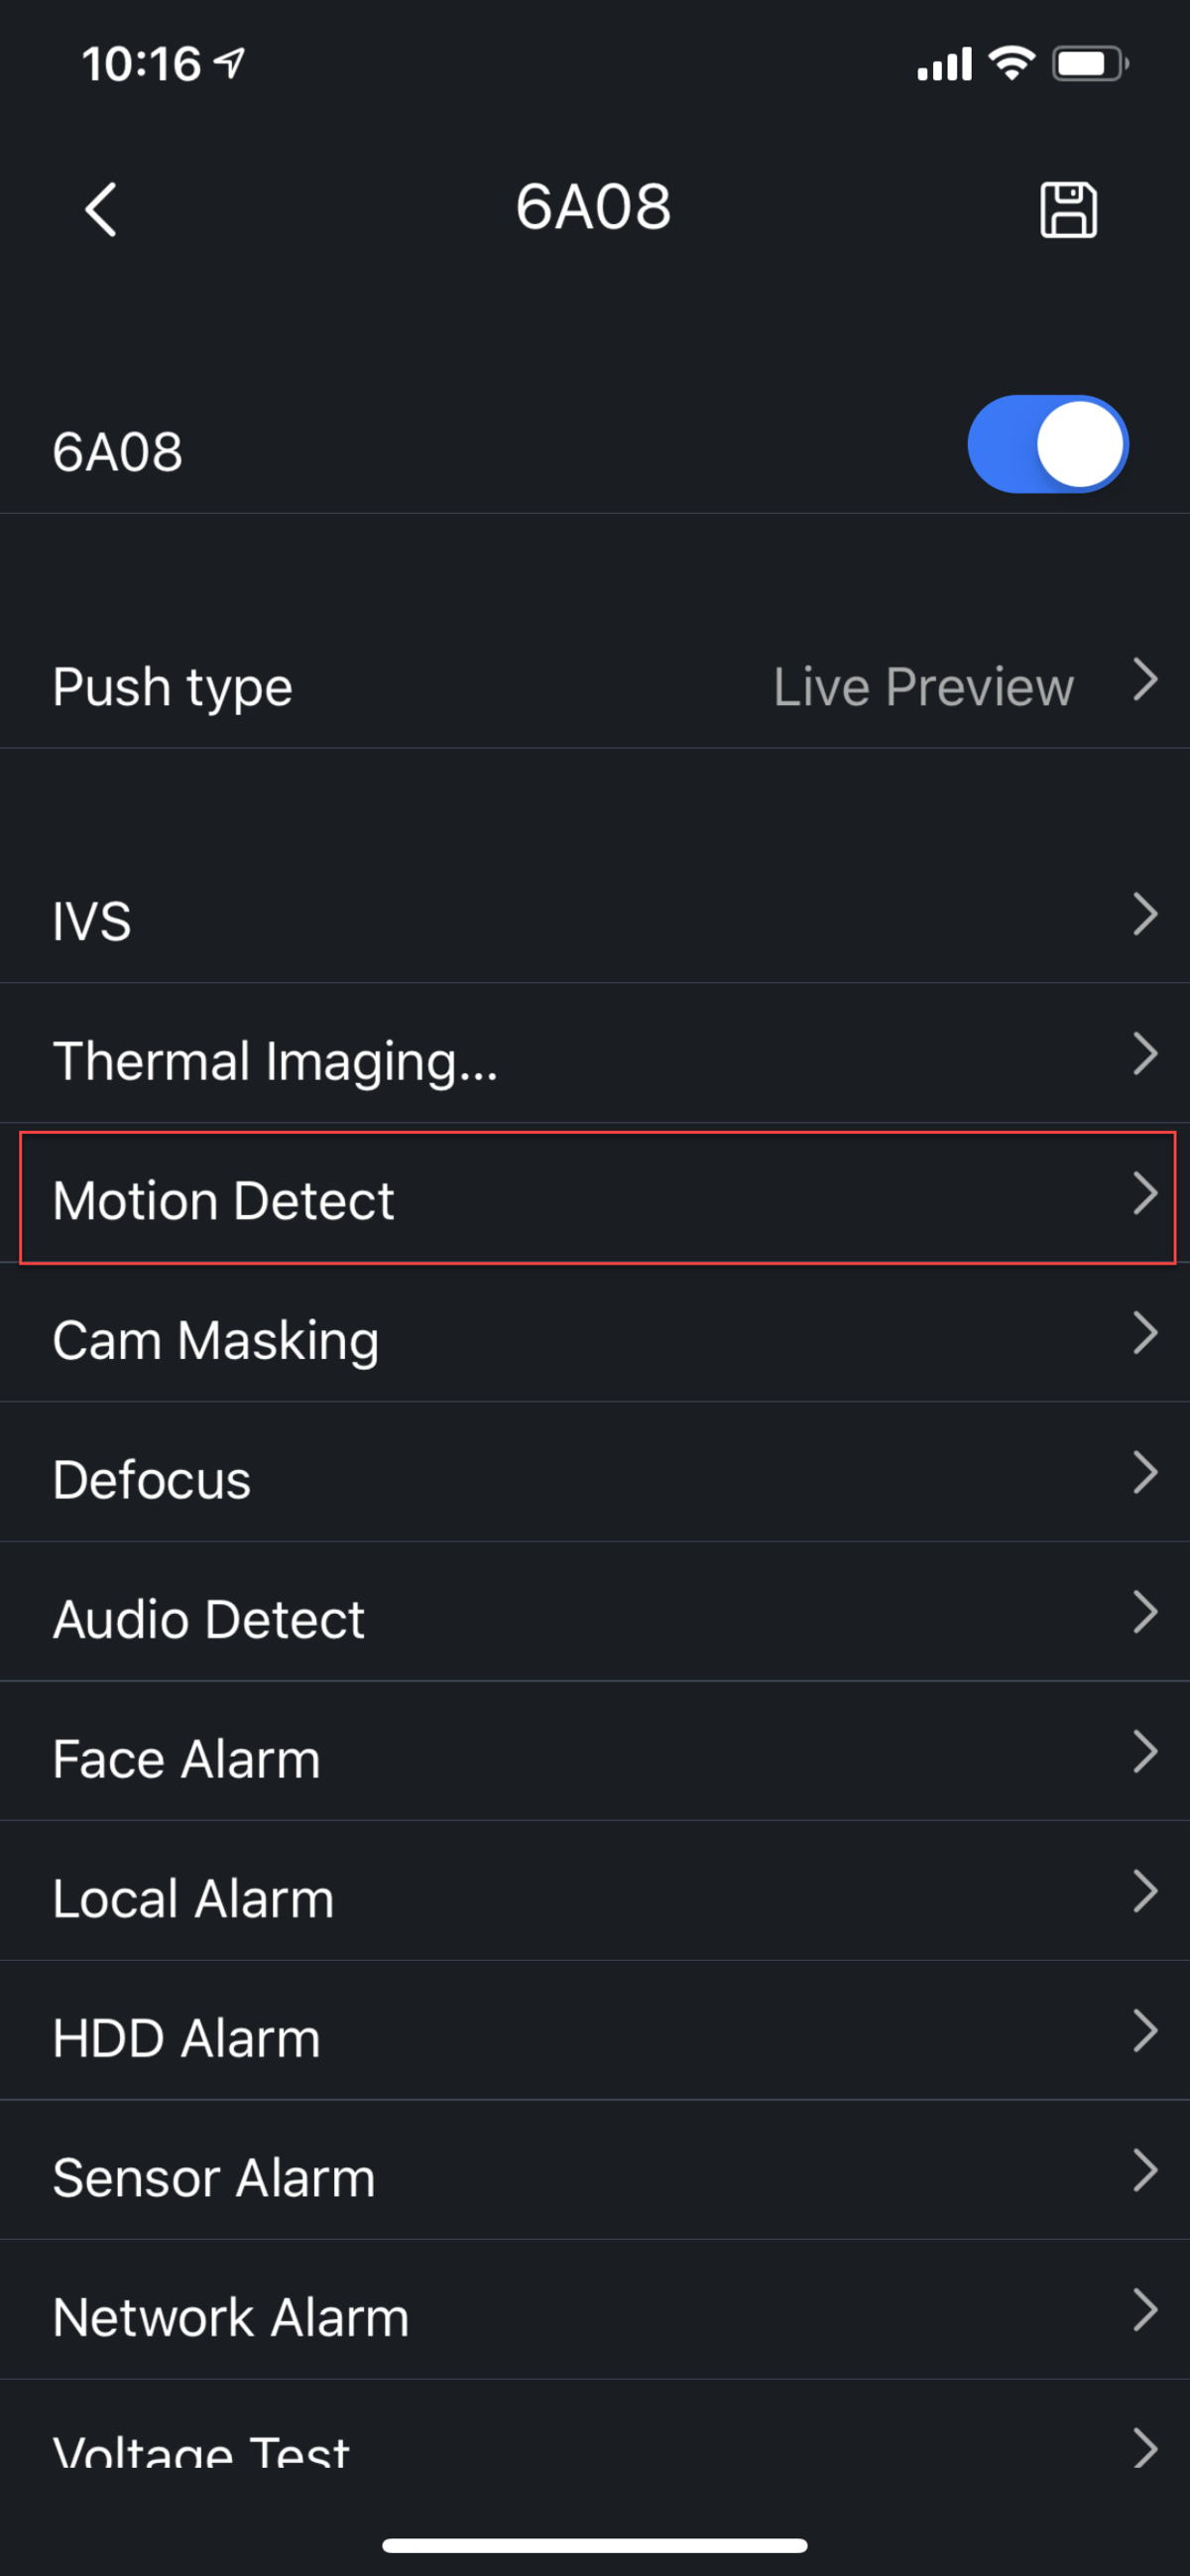1190x2576 pixels.
Task: Toggle the 6A08 notification switch
Action: (x=1047, y=444)
